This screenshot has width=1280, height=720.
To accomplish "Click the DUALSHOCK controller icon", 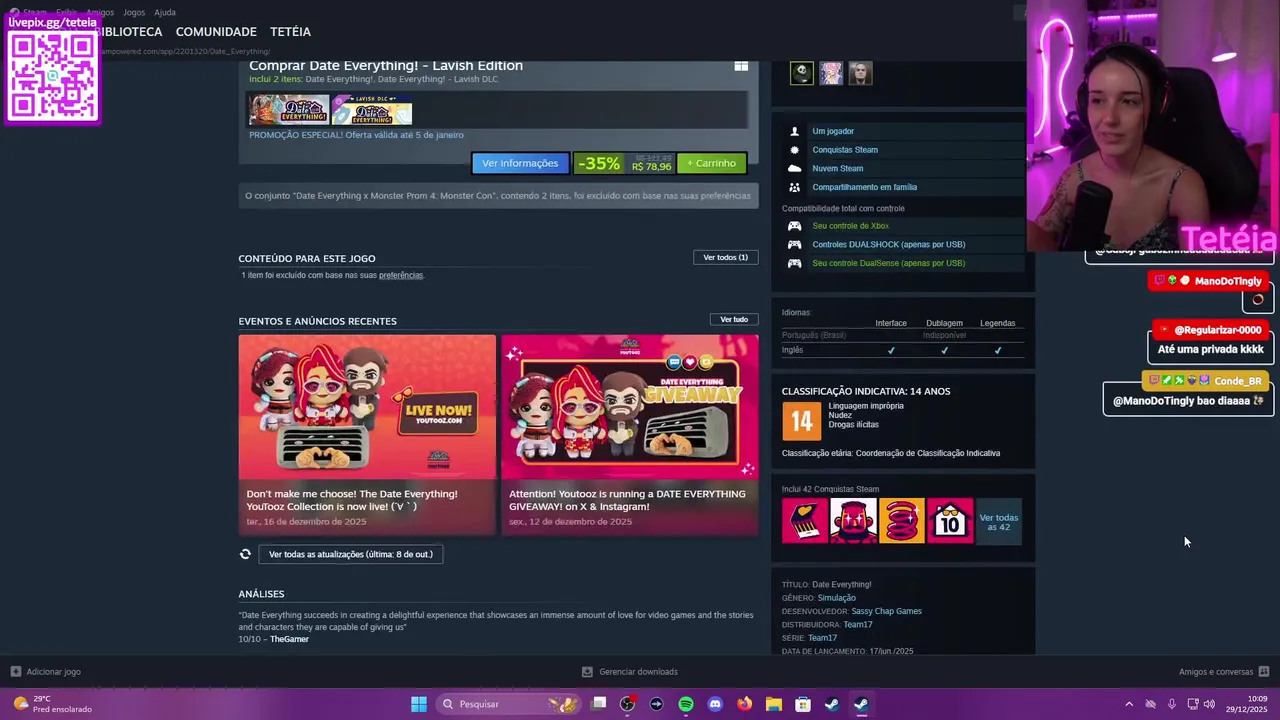I will 795,244.
